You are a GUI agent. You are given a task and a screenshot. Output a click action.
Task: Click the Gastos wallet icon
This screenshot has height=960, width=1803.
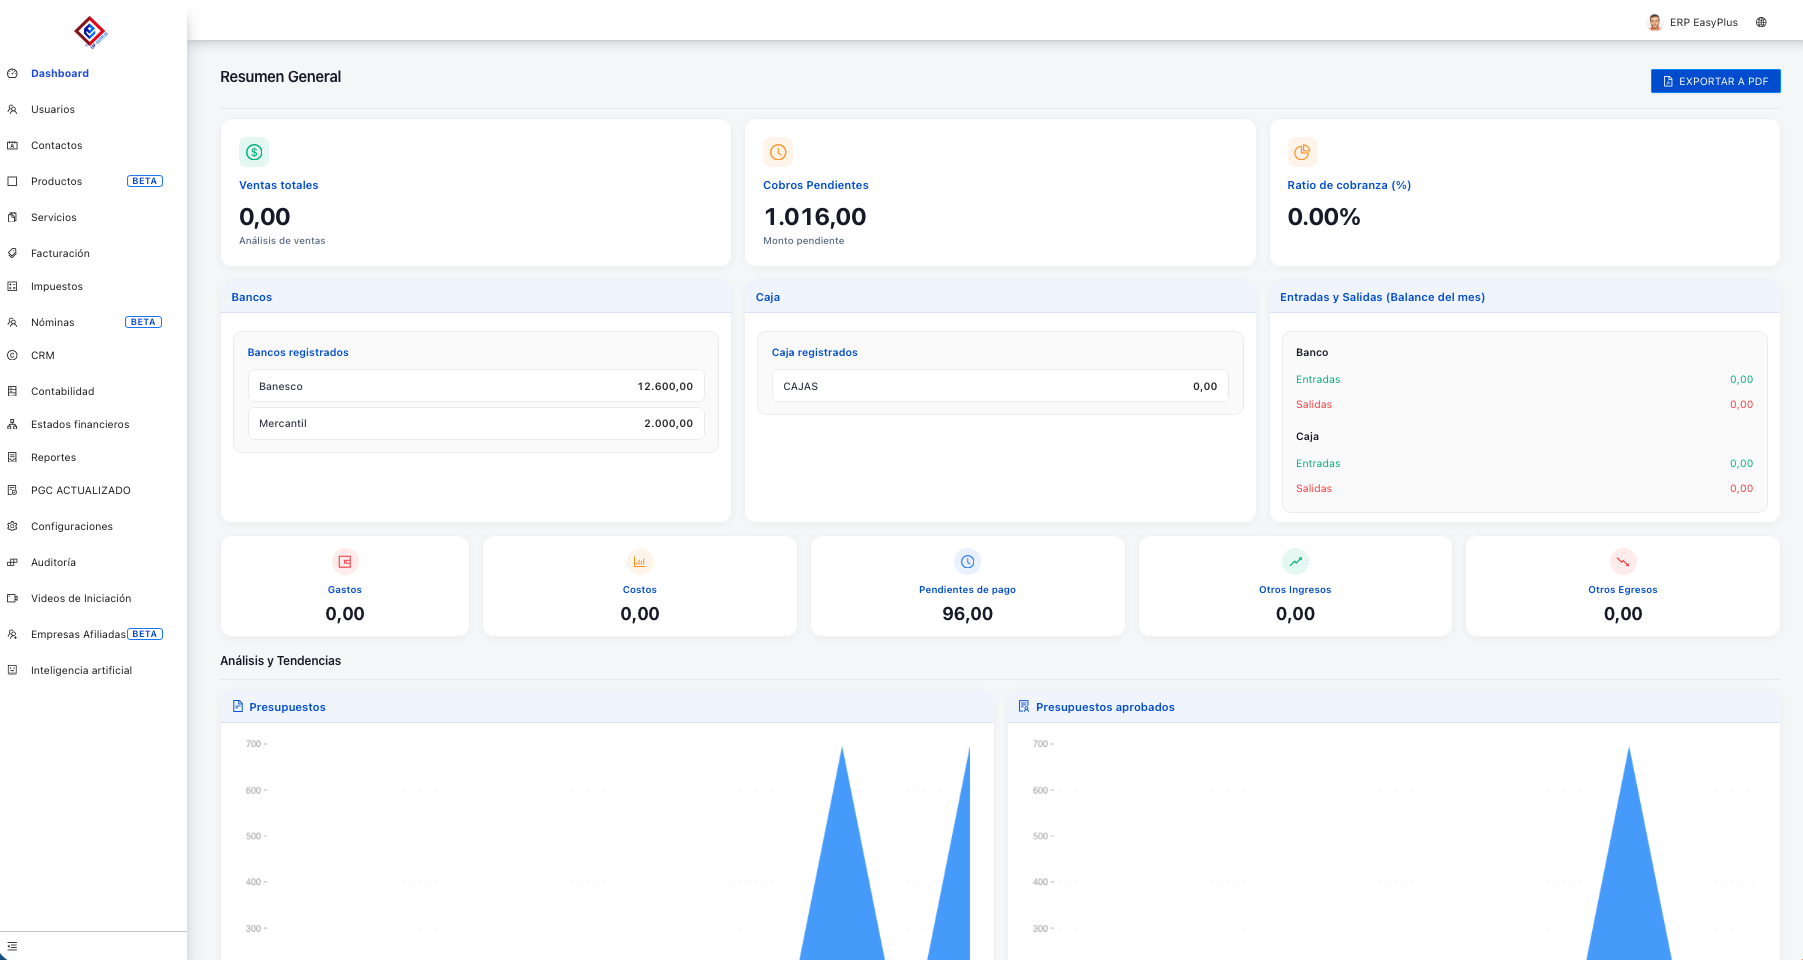click(x=345, y=562)
